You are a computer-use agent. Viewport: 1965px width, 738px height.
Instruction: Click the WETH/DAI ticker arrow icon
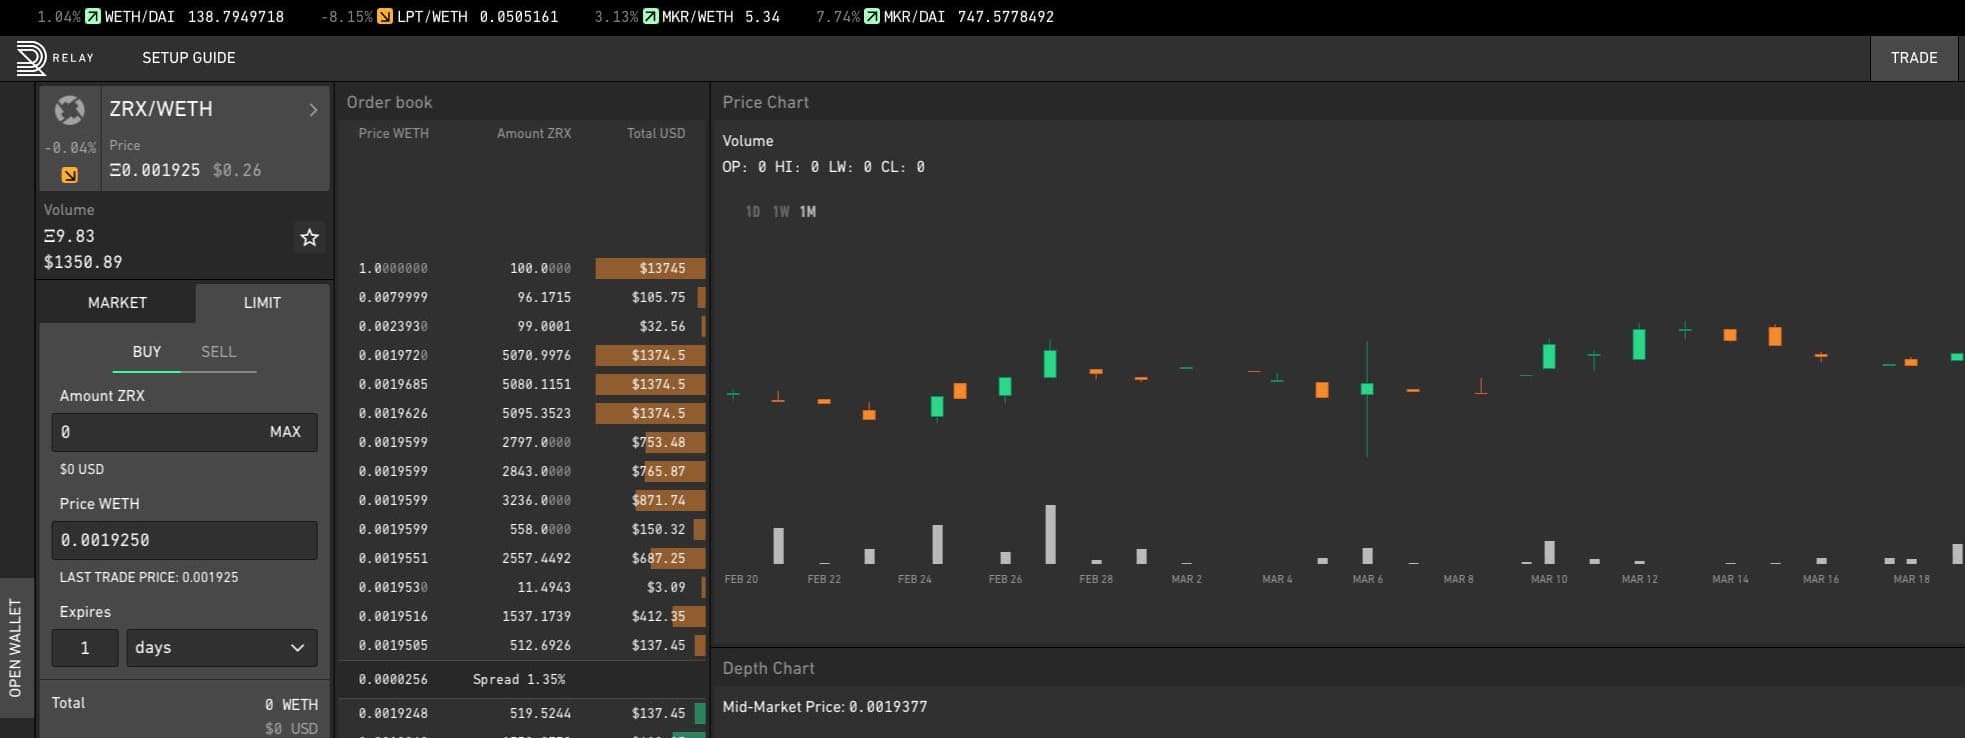click(93, 16)
